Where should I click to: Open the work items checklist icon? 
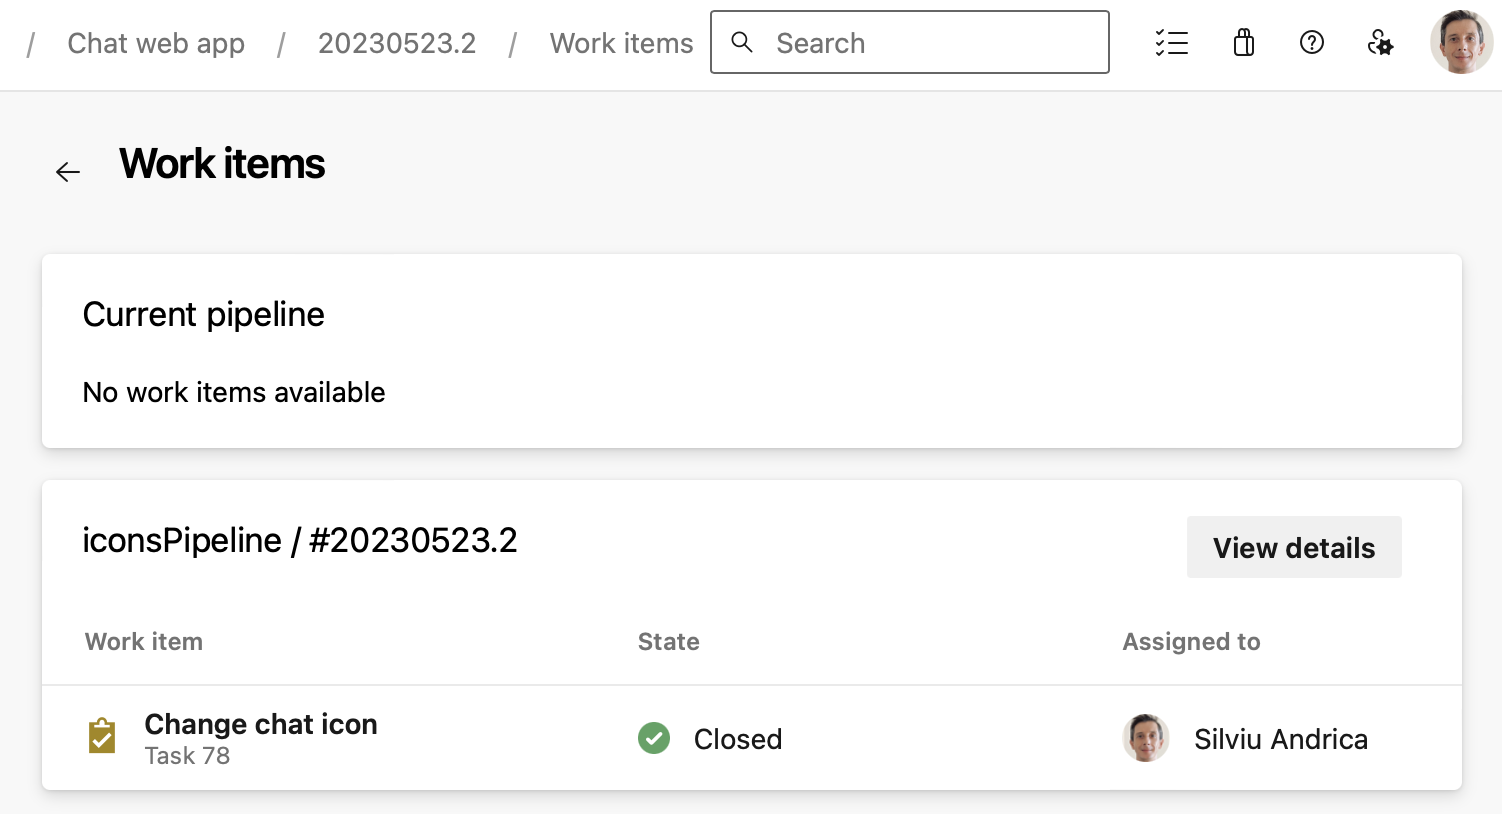coord(1171,43)
